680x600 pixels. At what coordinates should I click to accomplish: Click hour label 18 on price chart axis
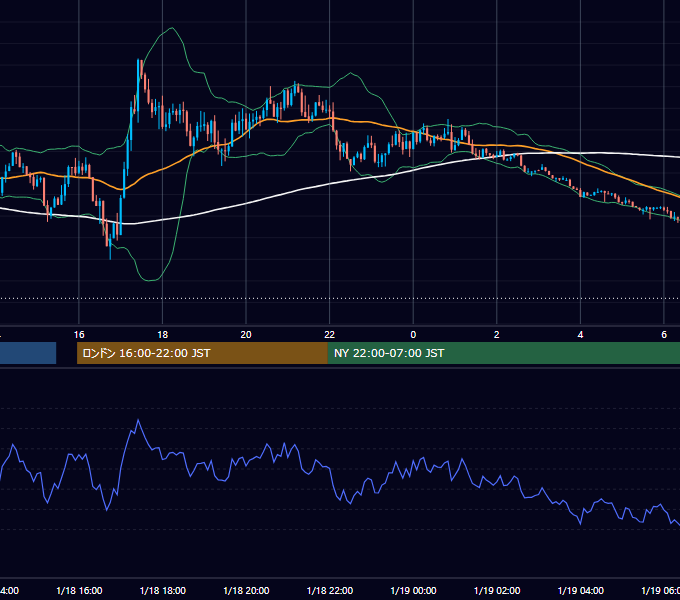(163, 335)
